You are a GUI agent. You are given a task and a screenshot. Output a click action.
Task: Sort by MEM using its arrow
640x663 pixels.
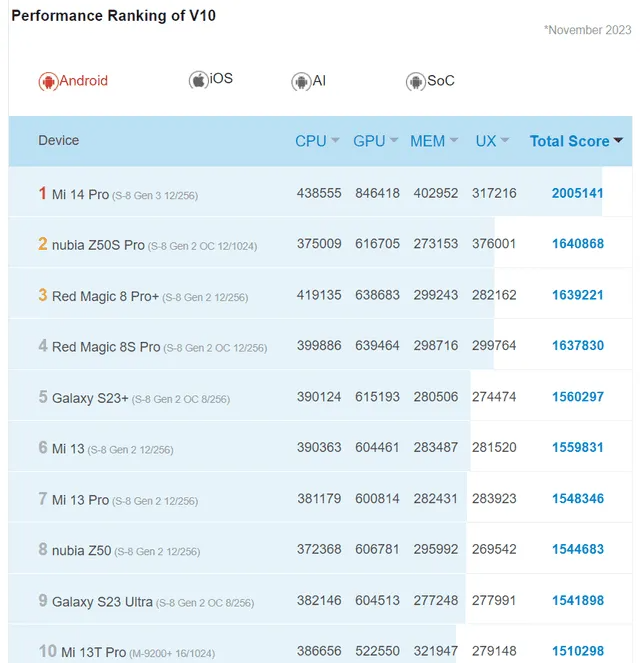pyautogui.click(x=454, y=140)
